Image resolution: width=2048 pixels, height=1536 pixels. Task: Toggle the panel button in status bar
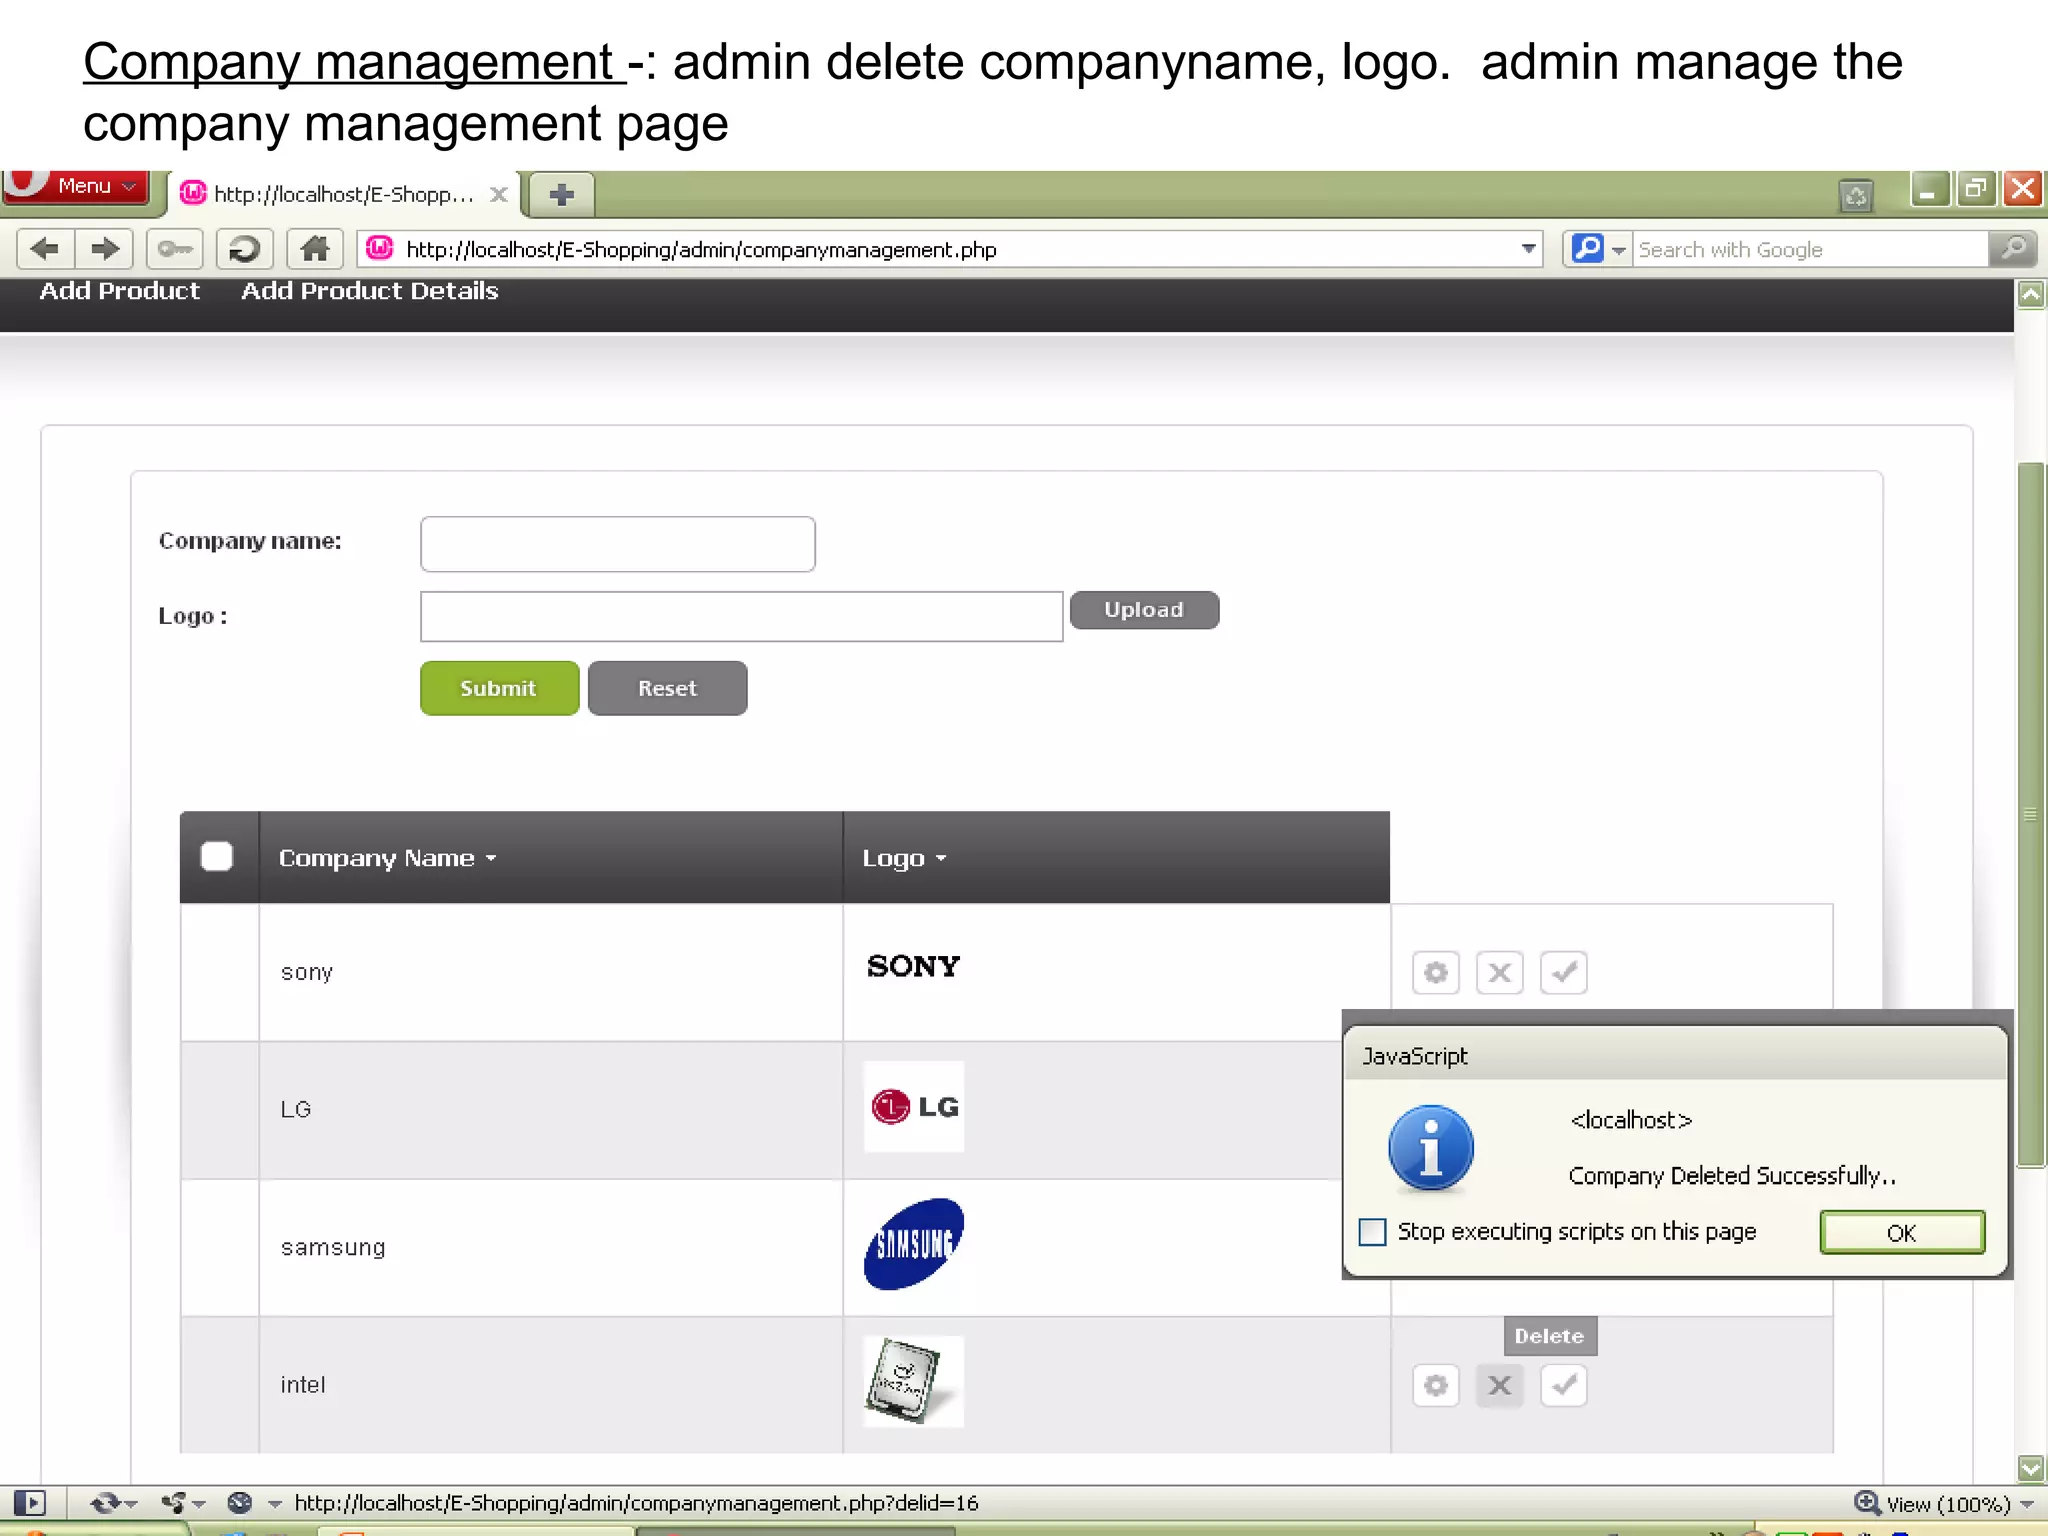(30, 1503)
